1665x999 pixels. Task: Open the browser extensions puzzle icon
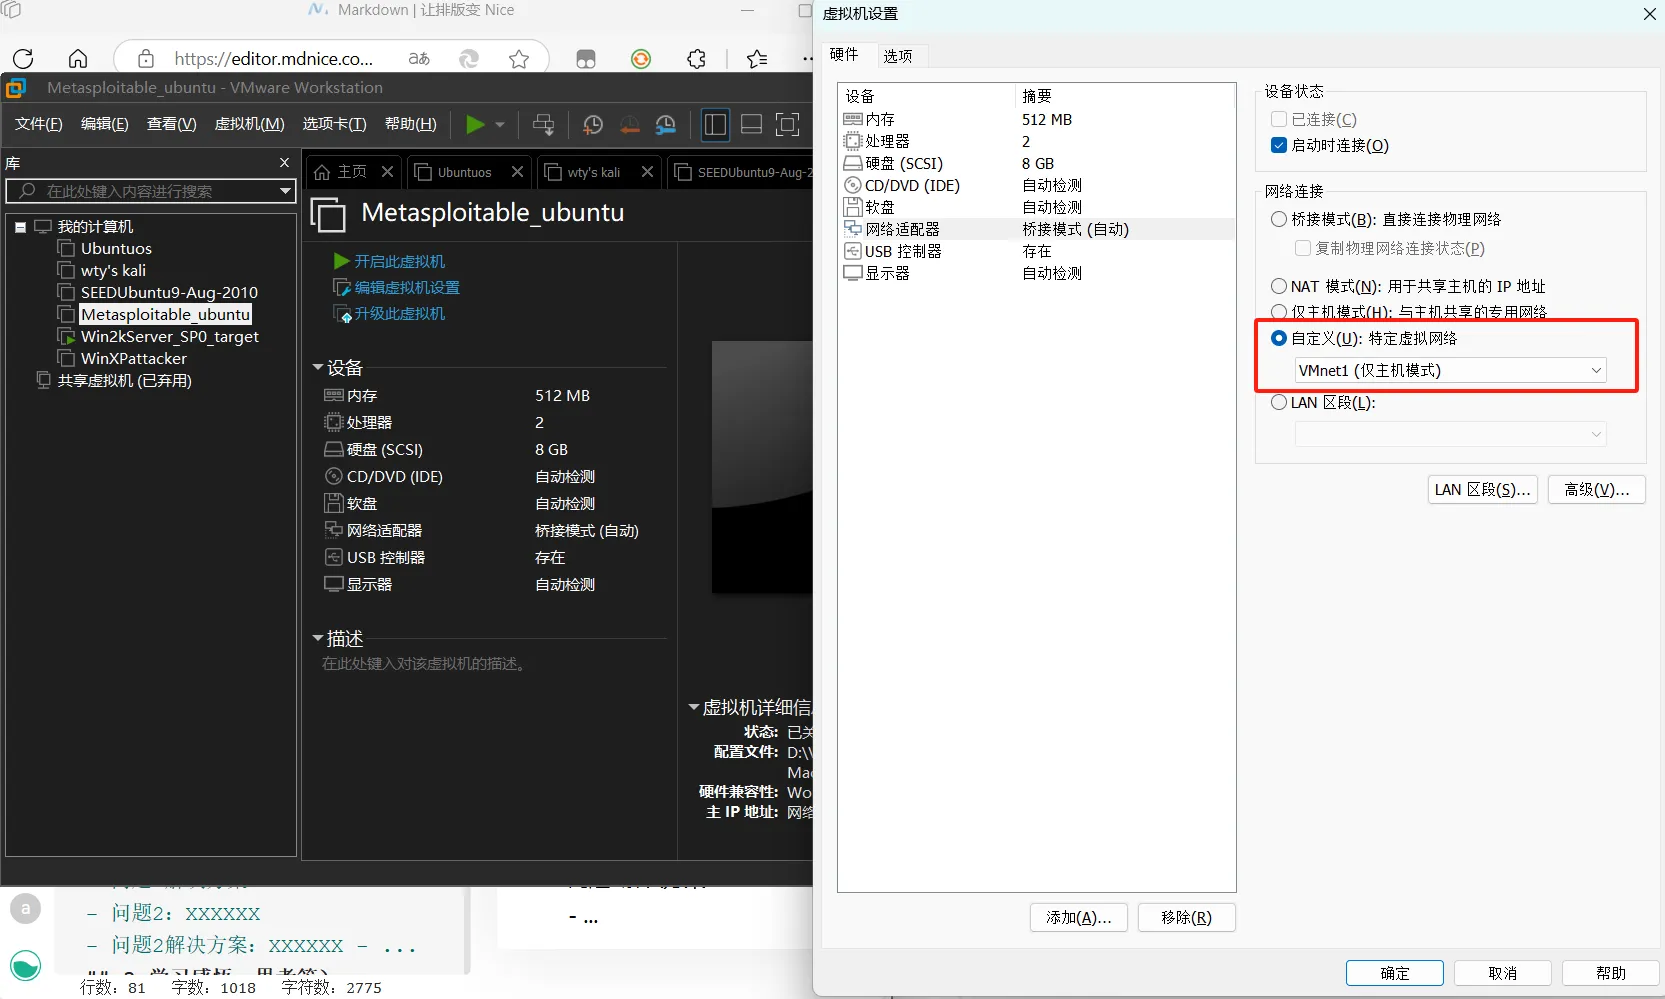[697, 59]
